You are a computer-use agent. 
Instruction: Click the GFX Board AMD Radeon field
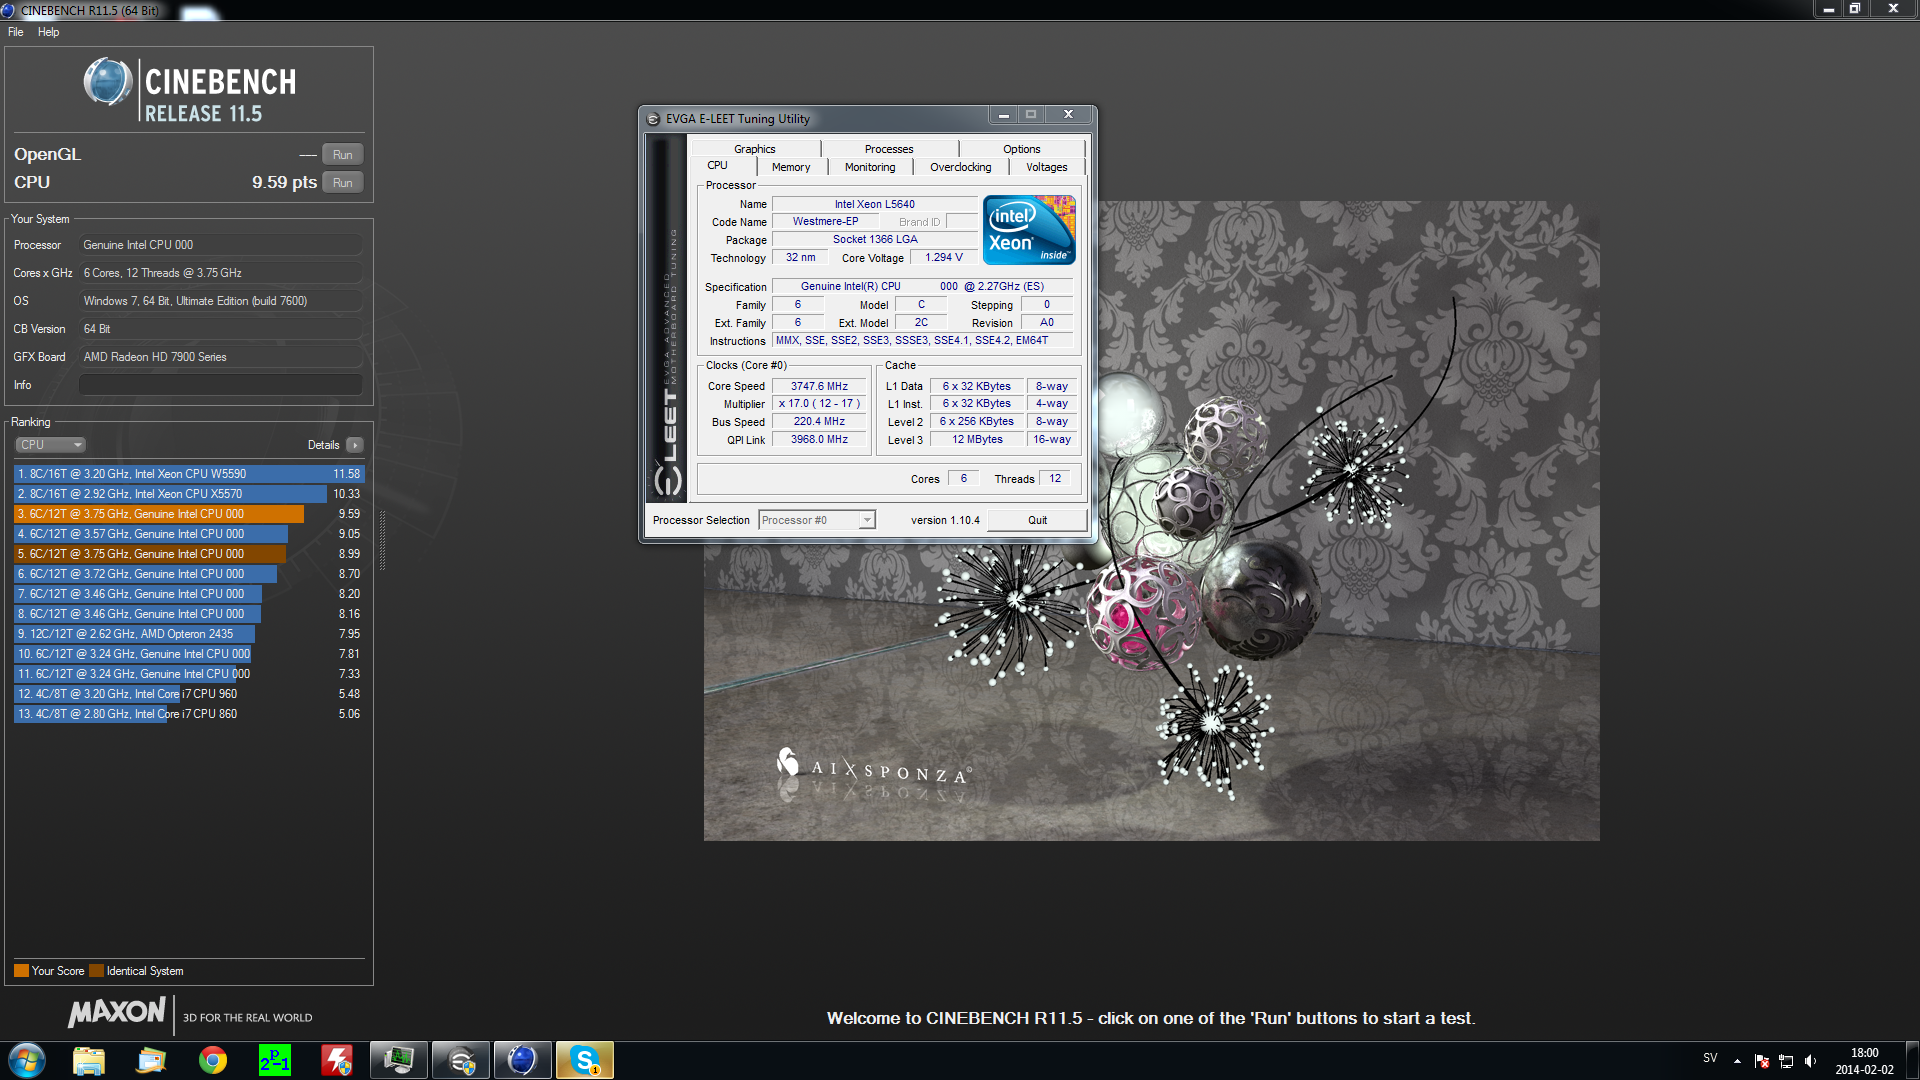[x=221, y=357]
